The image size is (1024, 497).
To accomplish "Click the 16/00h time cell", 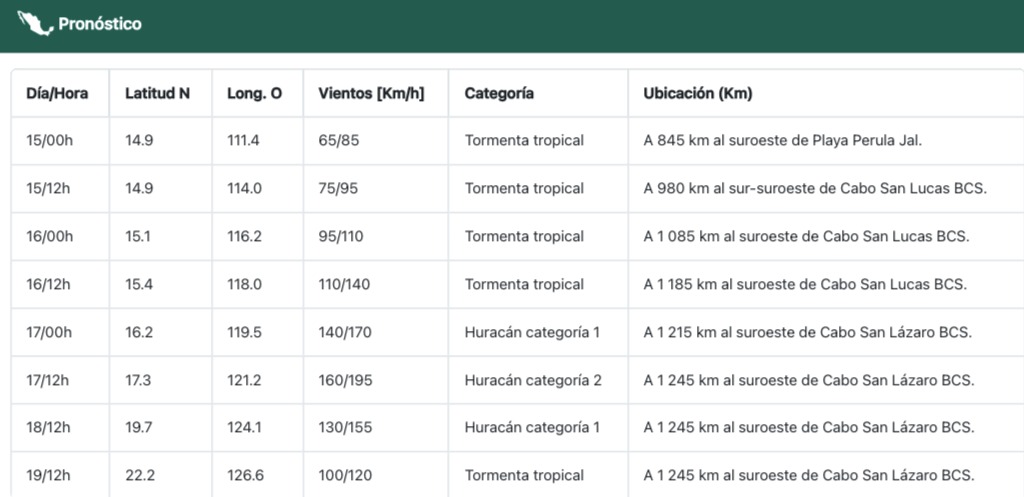I will coord(50,236).
